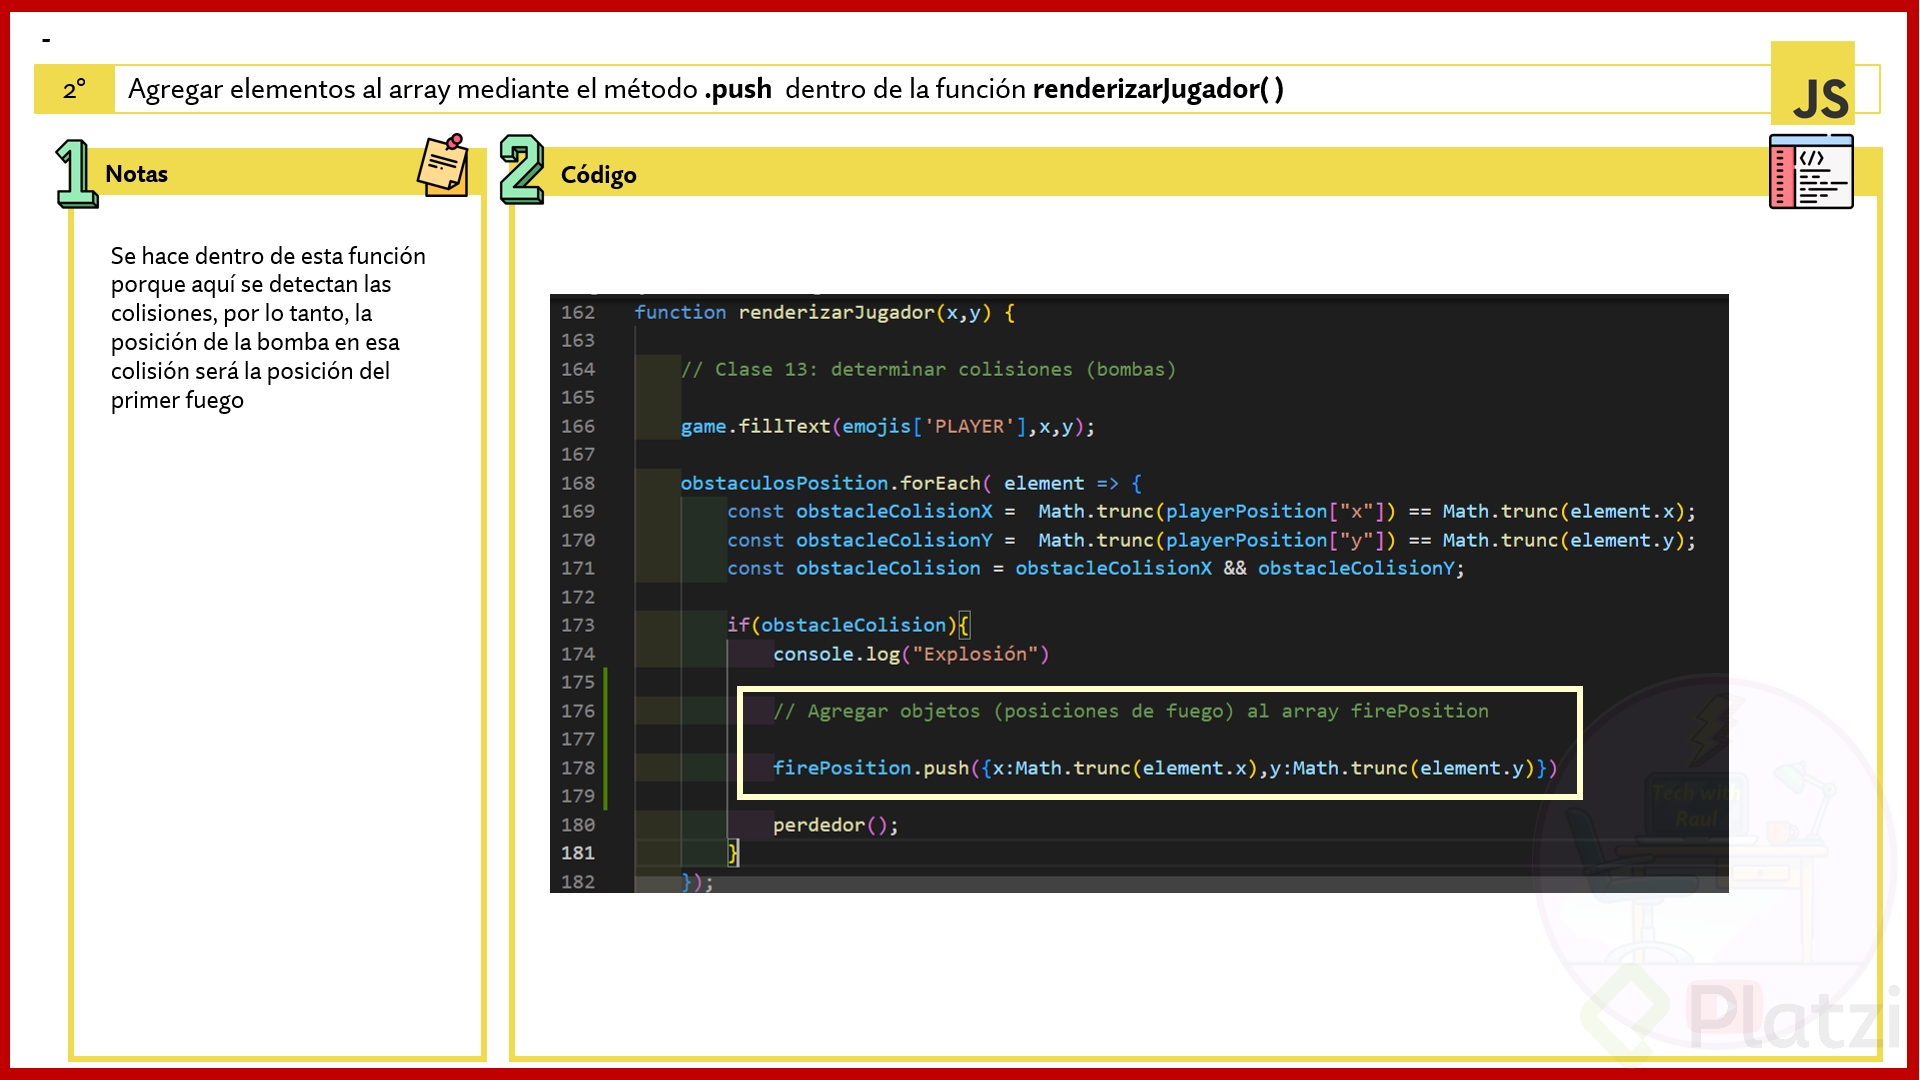This screenshot has height=1080, width=1920.
Task: Click the const obstacleColision && line
Action: point(1095,568)
